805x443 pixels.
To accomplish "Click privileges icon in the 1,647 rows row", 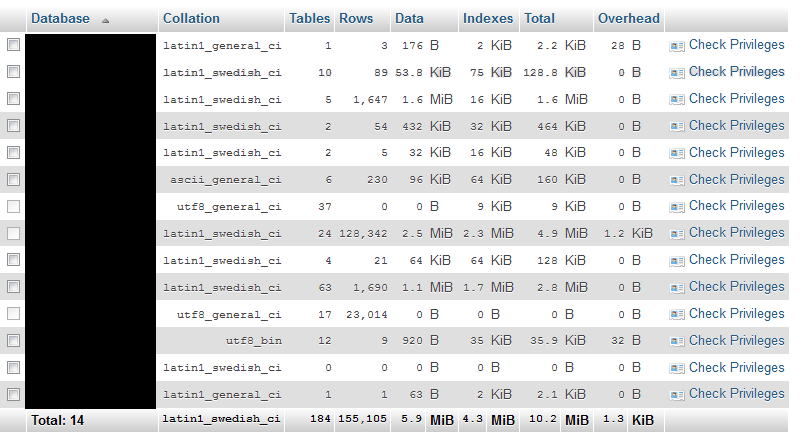I will pos(677,100).
